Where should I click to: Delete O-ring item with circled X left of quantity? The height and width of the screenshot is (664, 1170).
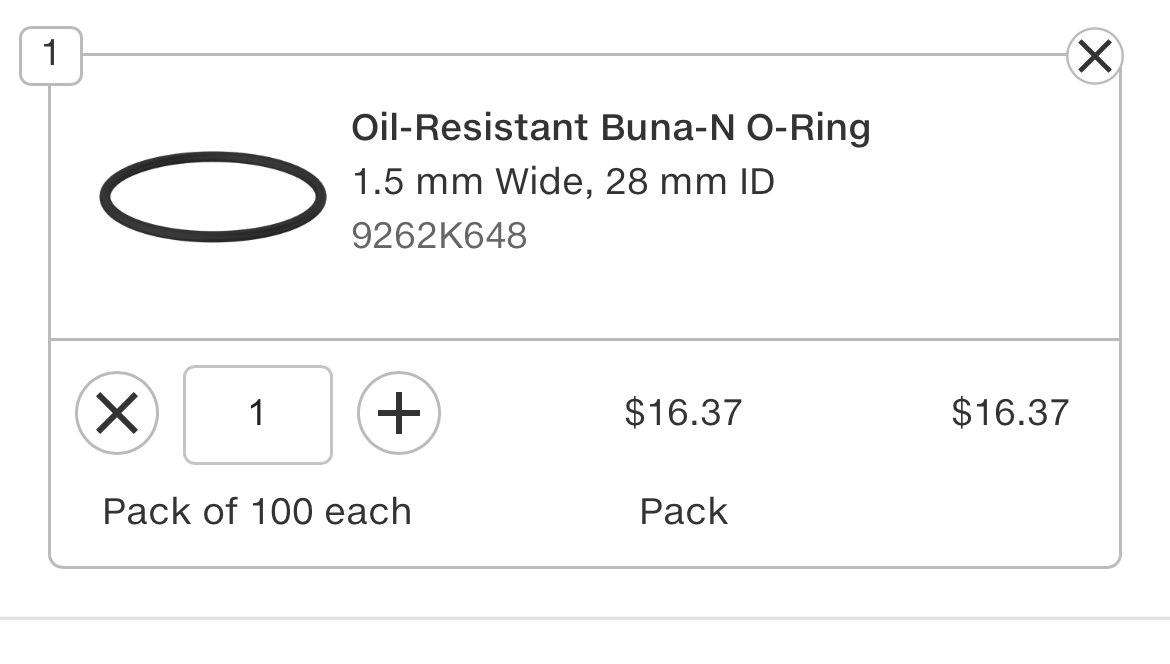pos(117,413)
